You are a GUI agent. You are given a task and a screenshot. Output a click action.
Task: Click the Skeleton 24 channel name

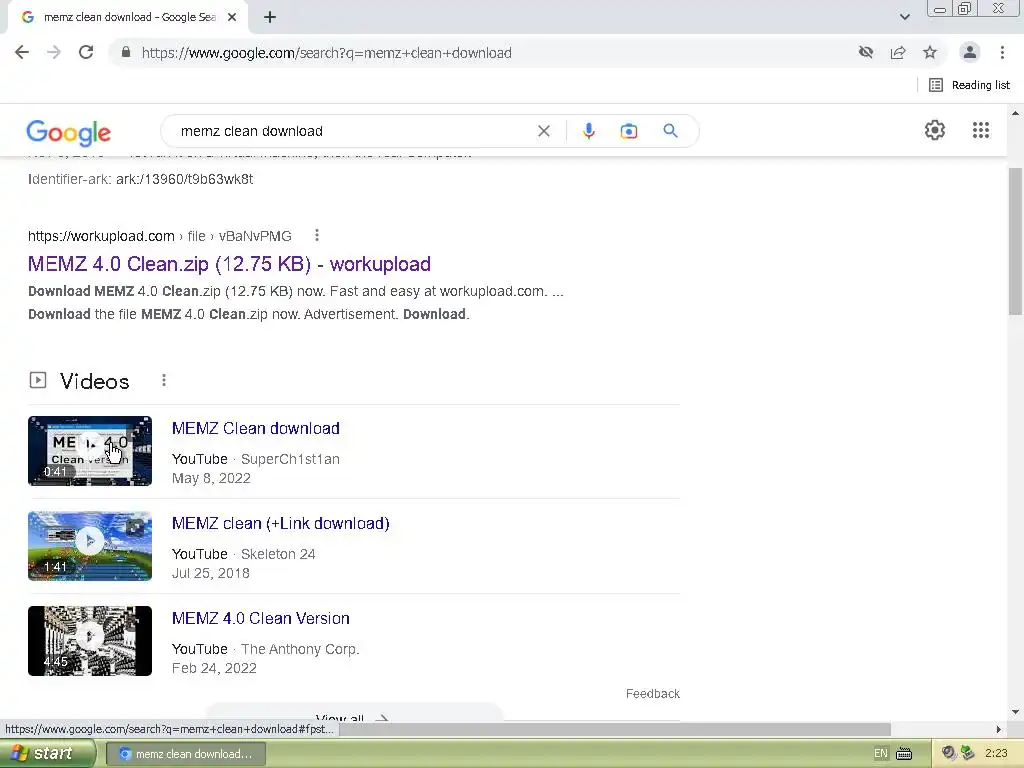pos(278,554)
